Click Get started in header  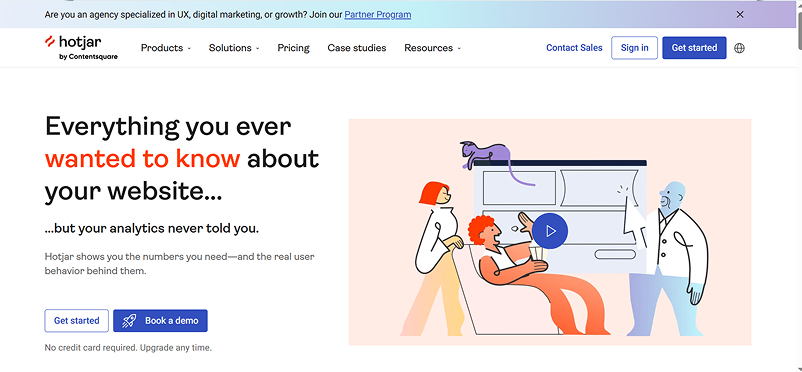694,48
